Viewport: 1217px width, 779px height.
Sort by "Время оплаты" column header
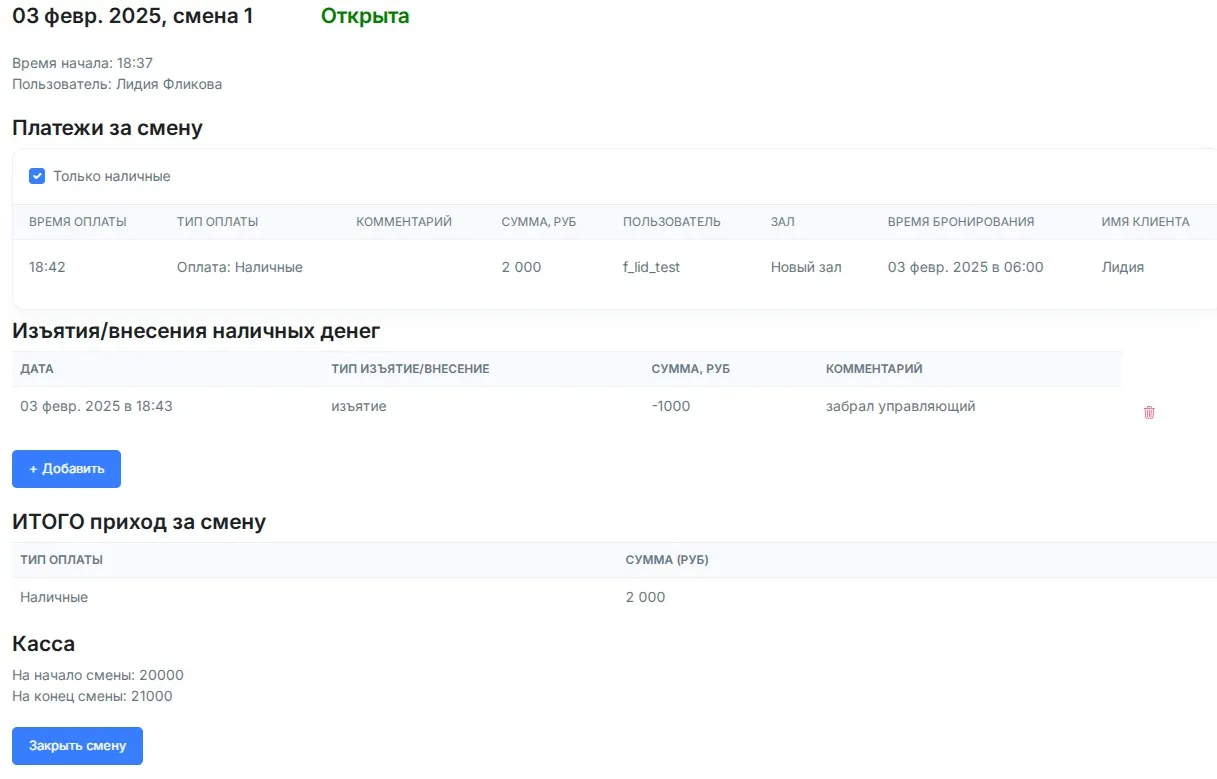[x=77, y=222]
